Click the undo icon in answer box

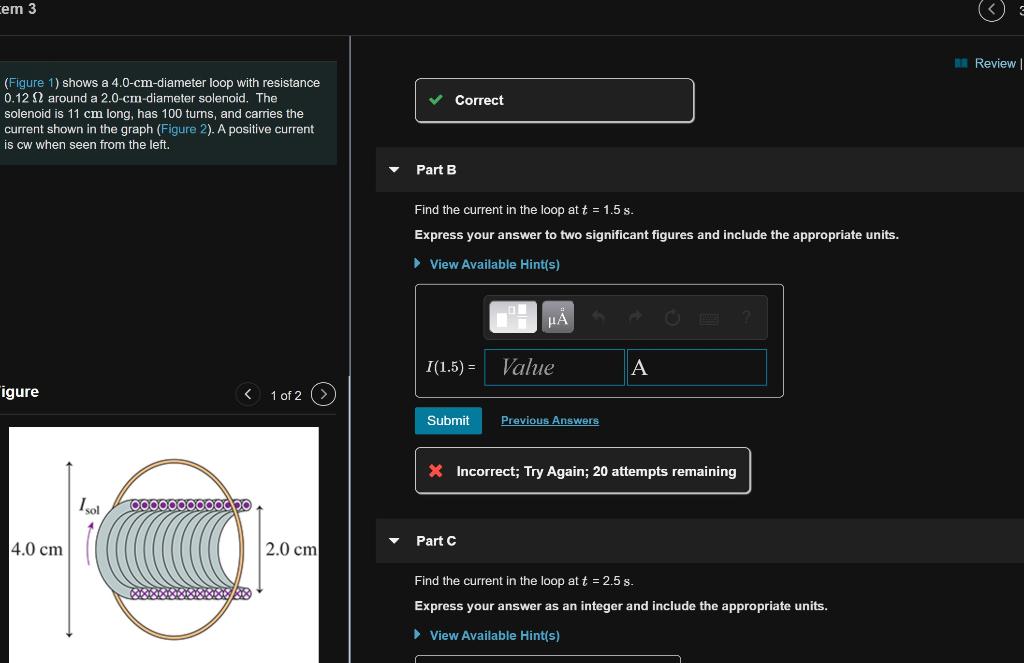tap(597, 316)
